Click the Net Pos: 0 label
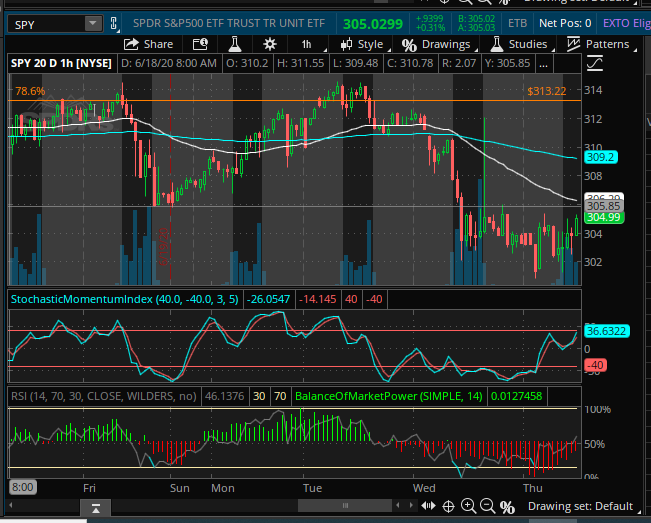This screenshot has height=523, width=651. (x=565, y=23)
